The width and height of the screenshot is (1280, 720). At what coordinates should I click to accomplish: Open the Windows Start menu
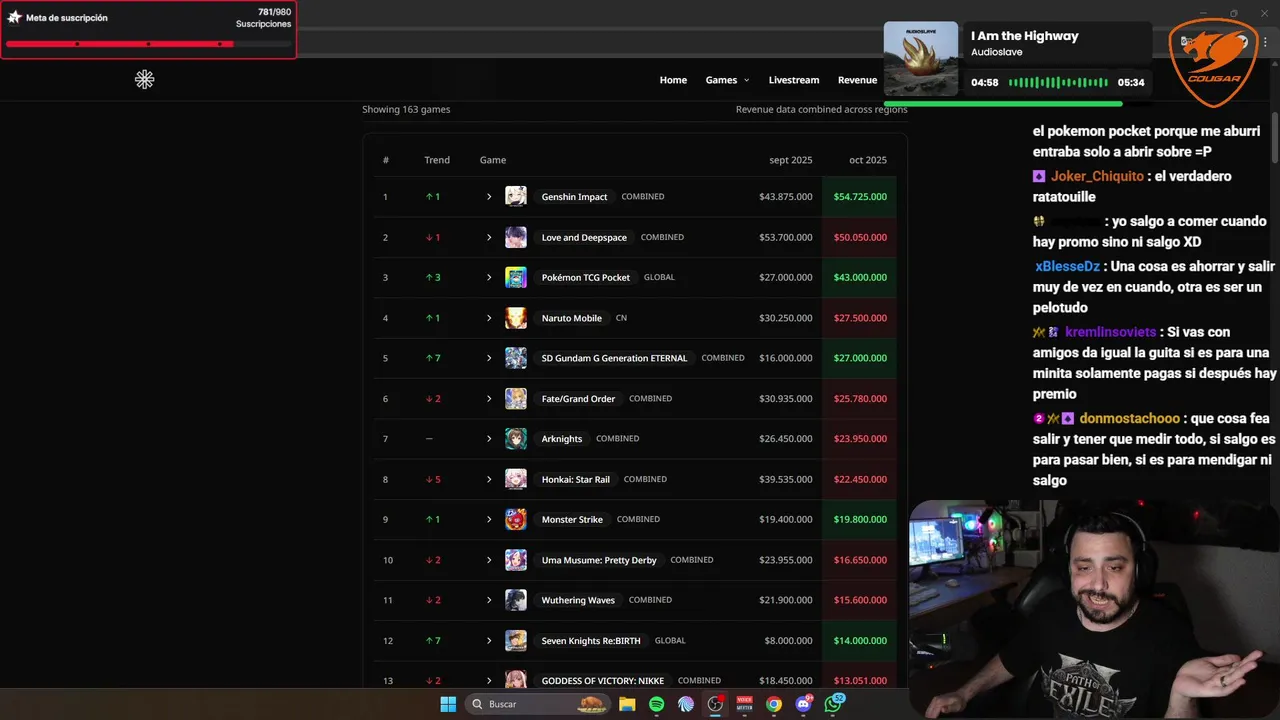coord(448,704)
